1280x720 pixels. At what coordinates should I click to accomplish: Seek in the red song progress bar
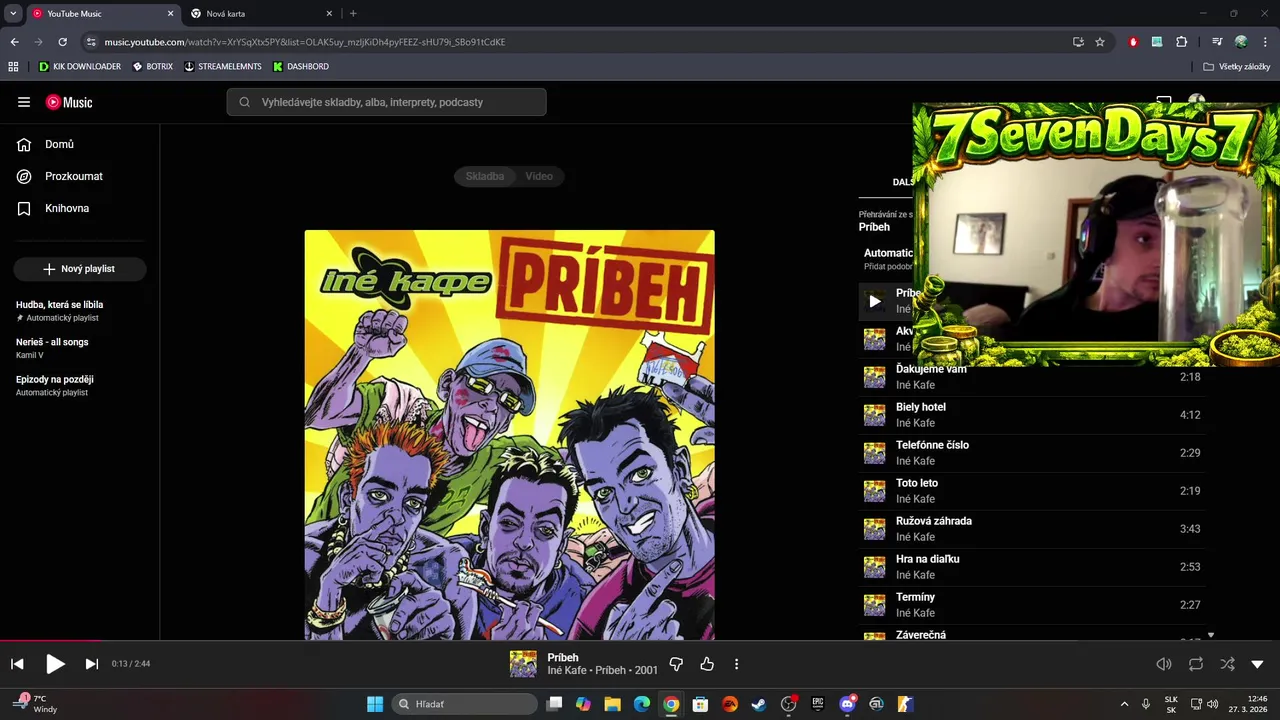click(x=50, y=641)
